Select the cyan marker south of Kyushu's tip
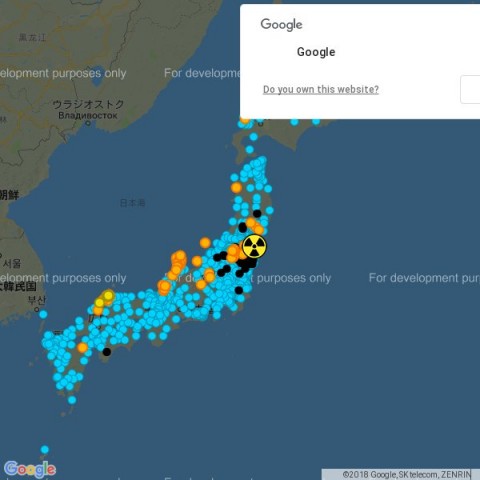This screenshot has height=480, width=480. click(72, 400)
